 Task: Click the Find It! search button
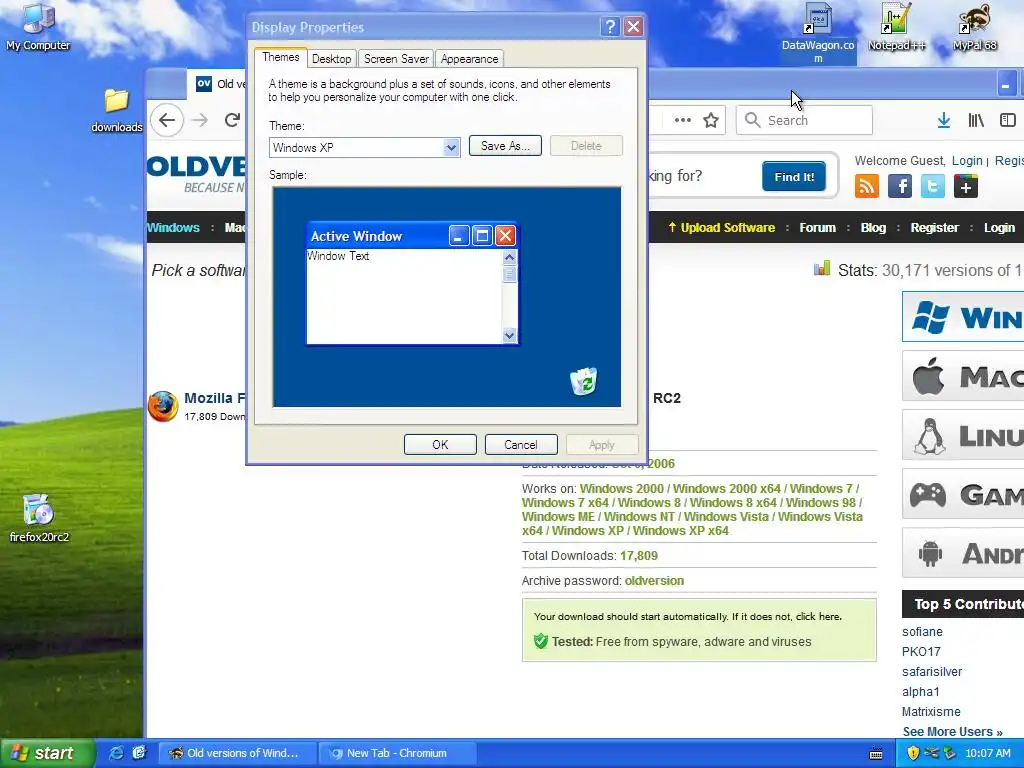(794, 177)
